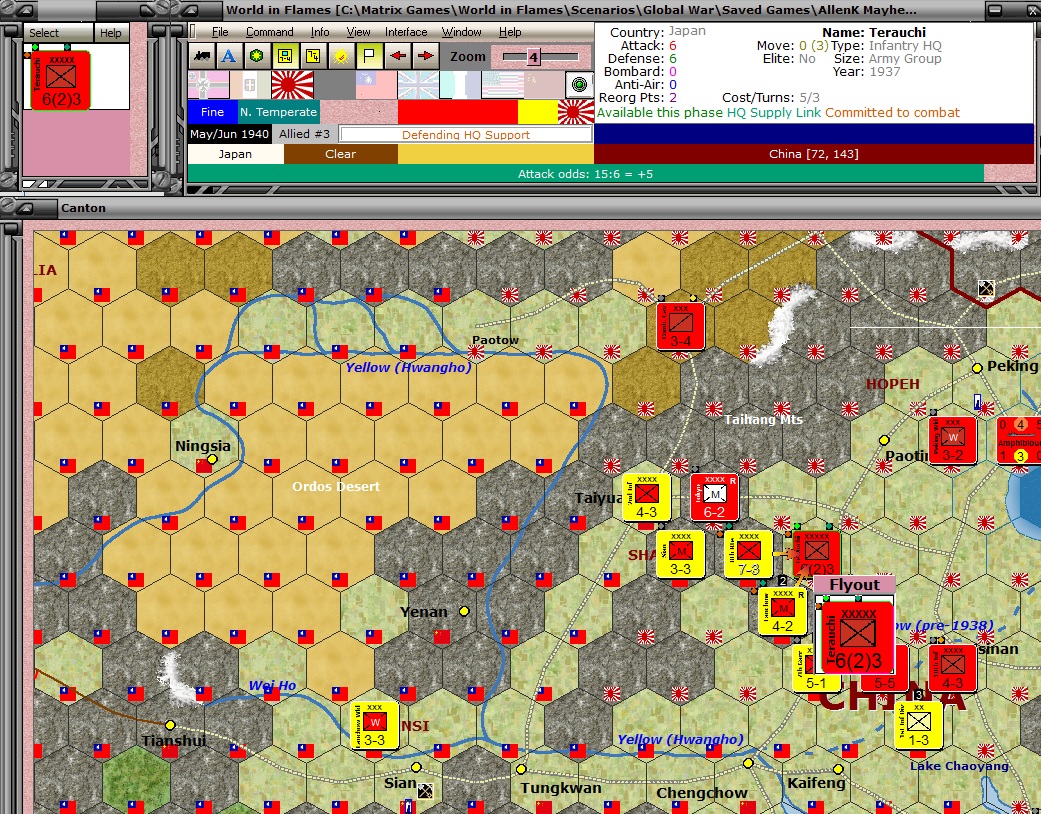Viewport: 1041px width, 814px height.
Task: Click the Ningsia city marker
Action: [212, 459]
